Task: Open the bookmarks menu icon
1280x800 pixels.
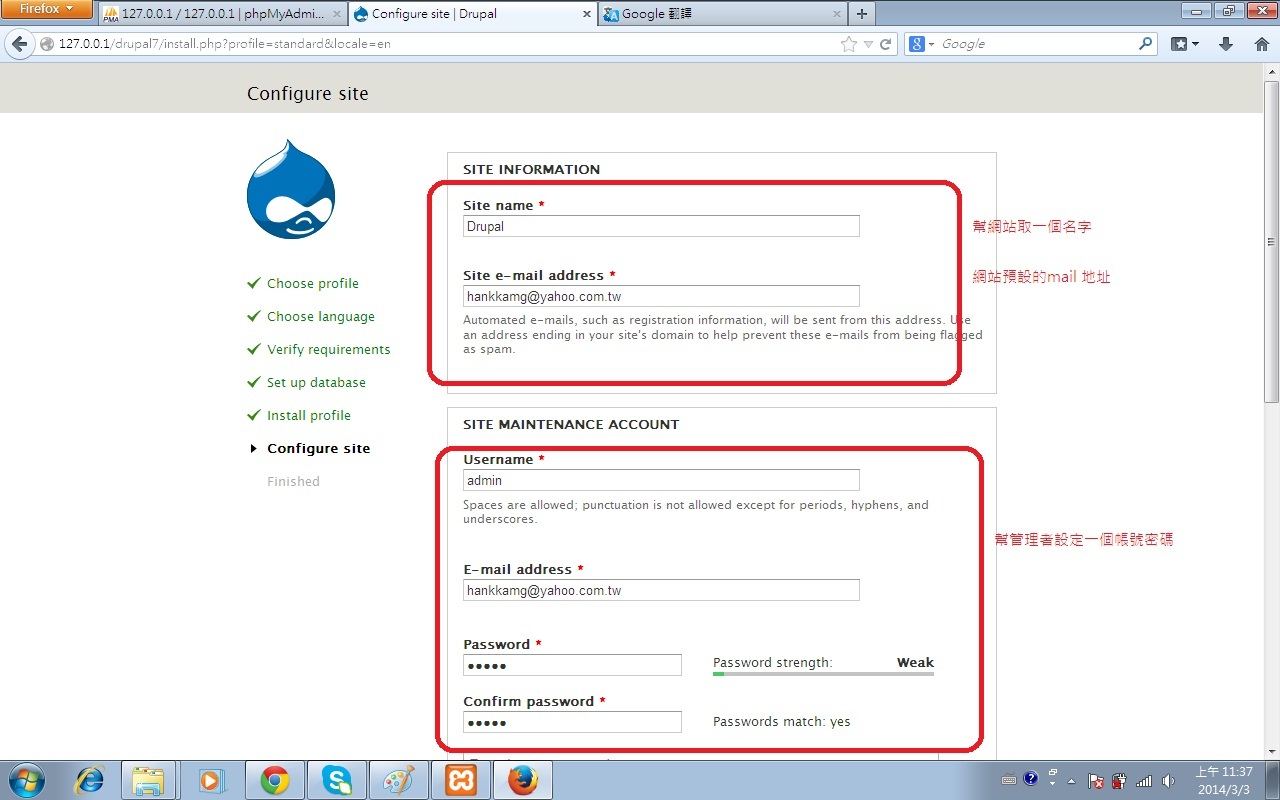Action: click(1185, 44)
